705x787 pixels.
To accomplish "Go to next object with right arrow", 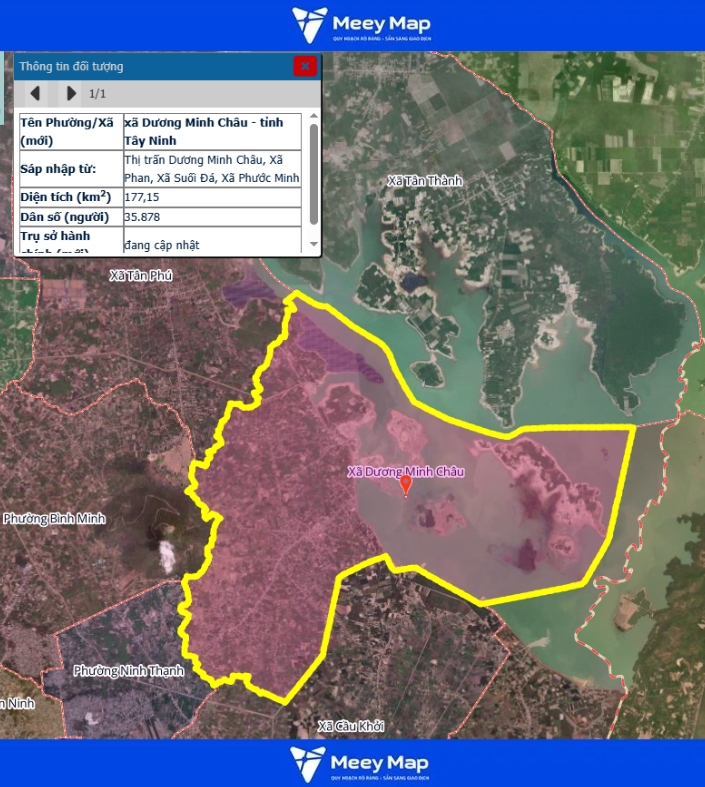I will 70,94.
